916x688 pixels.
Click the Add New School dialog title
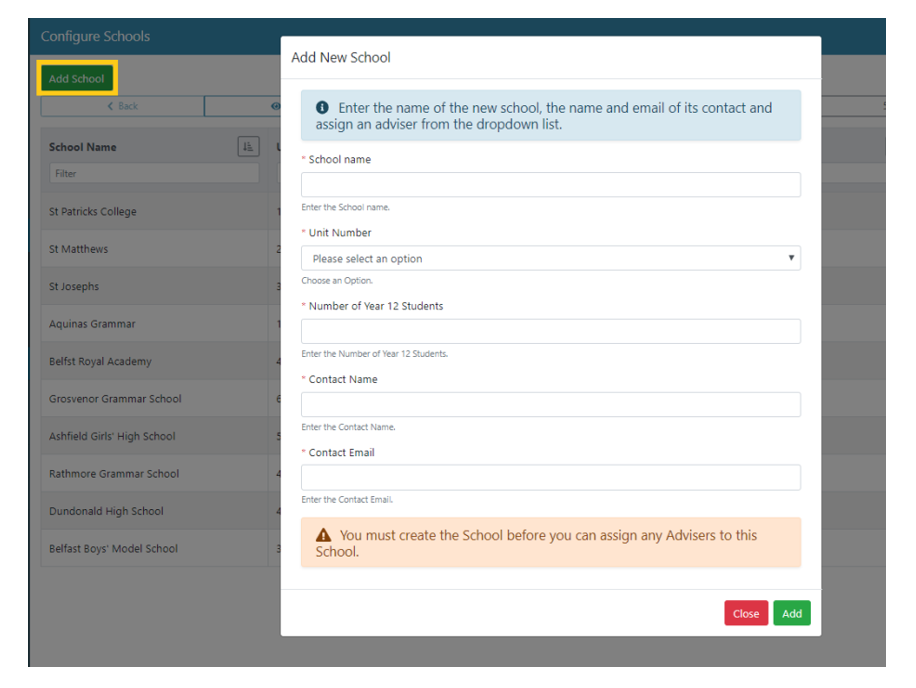point(341,57)
